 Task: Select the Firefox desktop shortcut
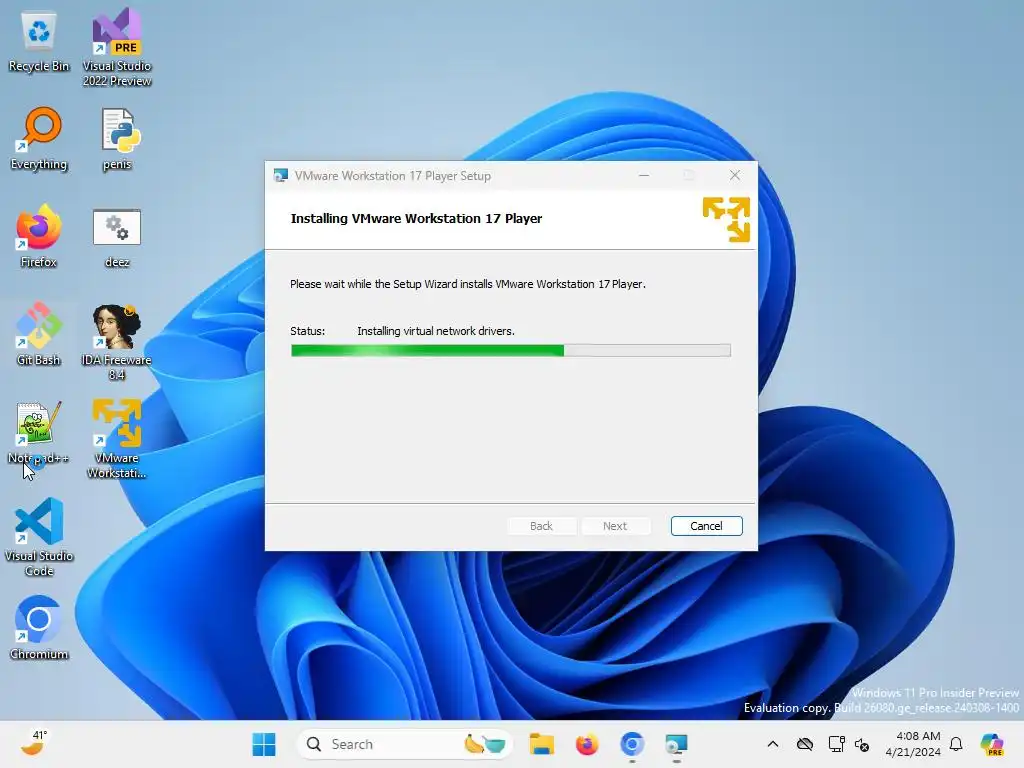tap(39, 236)
